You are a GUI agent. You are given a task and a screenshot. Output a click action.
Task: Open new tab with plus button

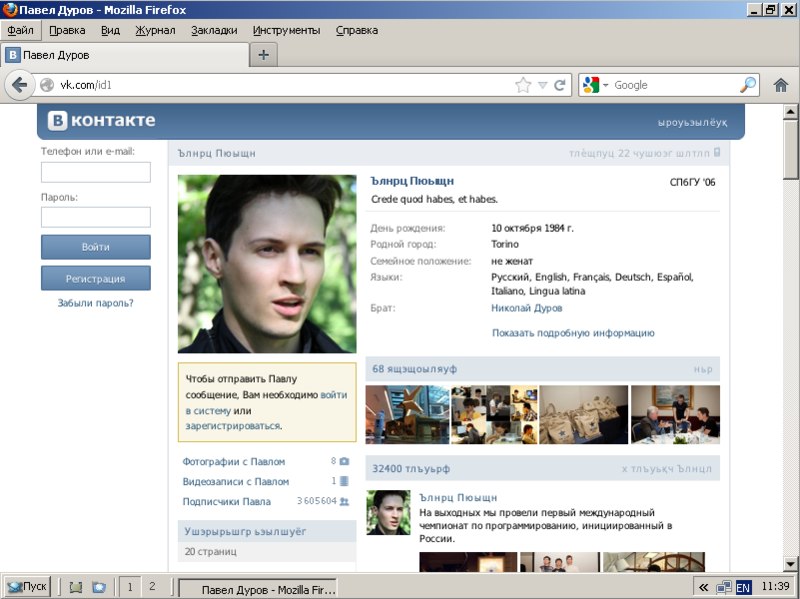coord(263,55)
